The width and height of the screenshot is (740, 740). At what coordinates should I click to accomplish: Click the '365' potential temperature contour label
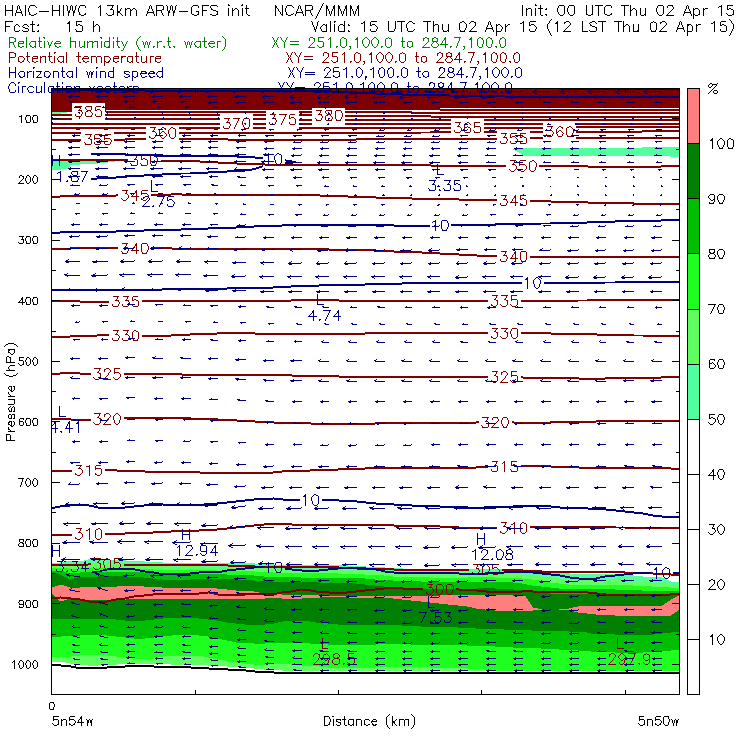click(467, 127)
